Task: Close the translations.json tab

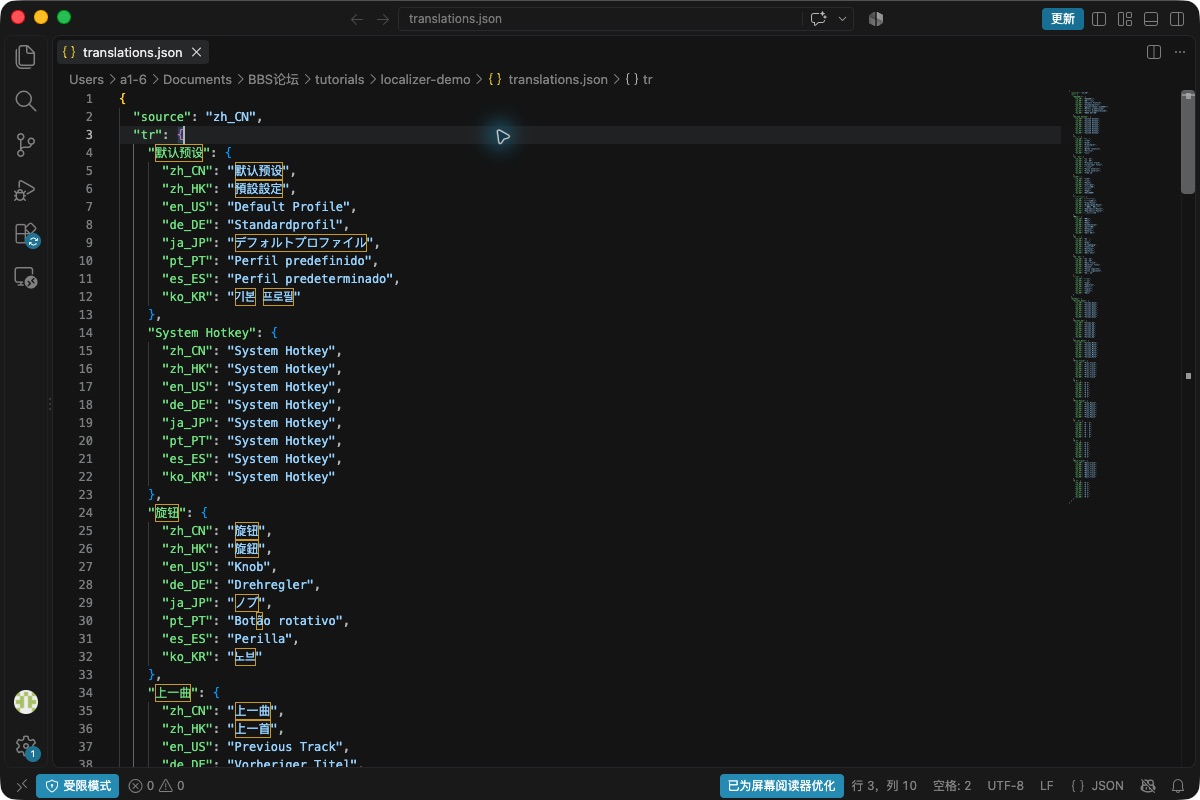Action: pyautogui.click(x=197, y=52)
